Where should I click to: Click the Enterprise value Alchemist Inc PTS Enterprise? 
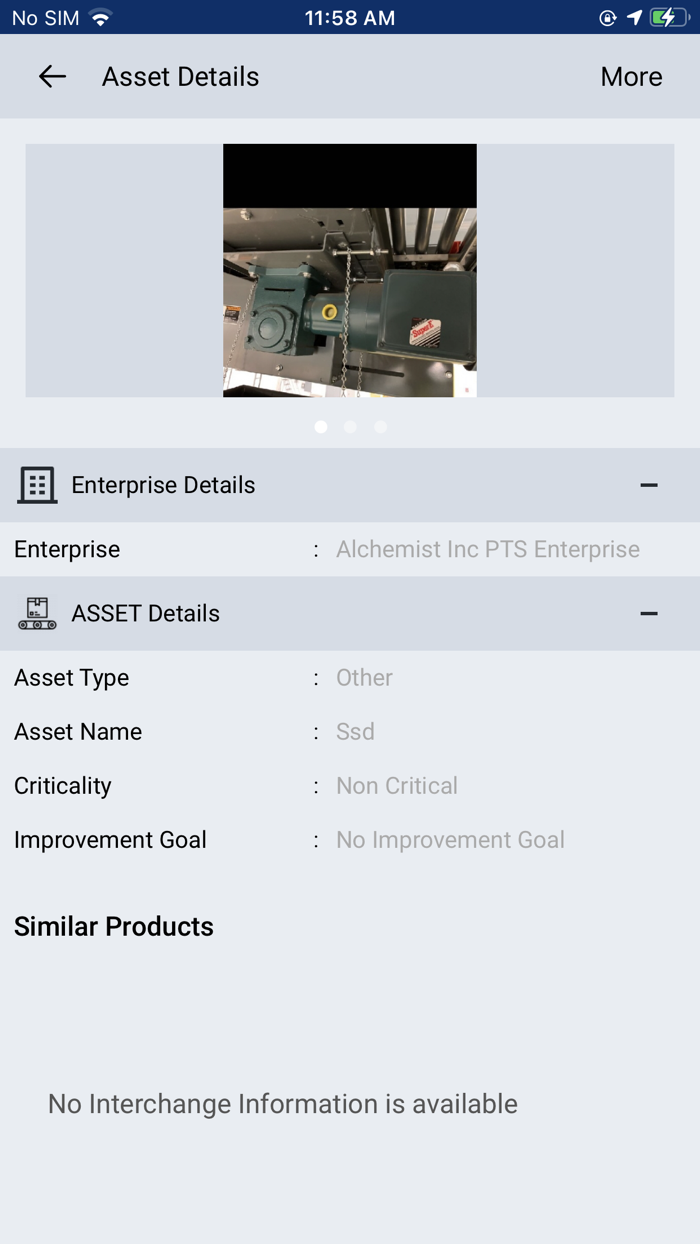click(x=488, y=549)
